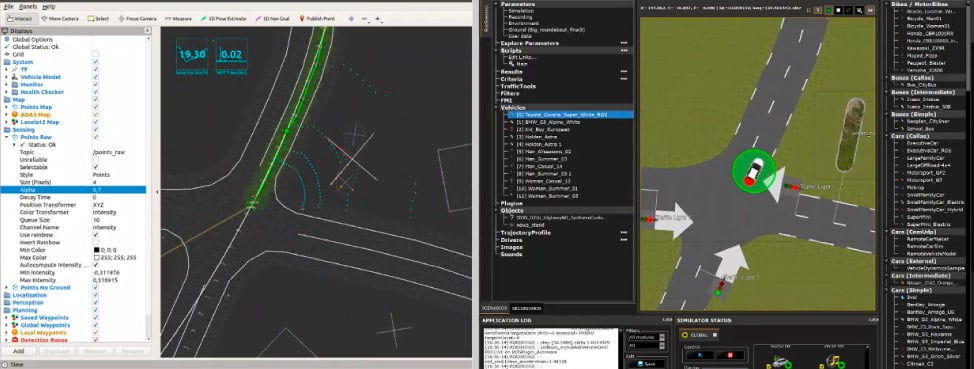Toggle the Autocompute Intensity checkbox

coord(95,265)
